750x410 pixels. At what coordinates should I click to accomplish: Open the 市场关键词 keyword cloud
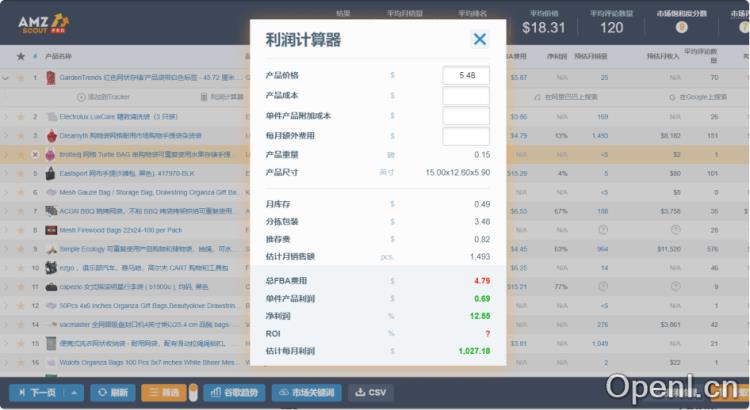pyautogui.click(x=307, y=392)
